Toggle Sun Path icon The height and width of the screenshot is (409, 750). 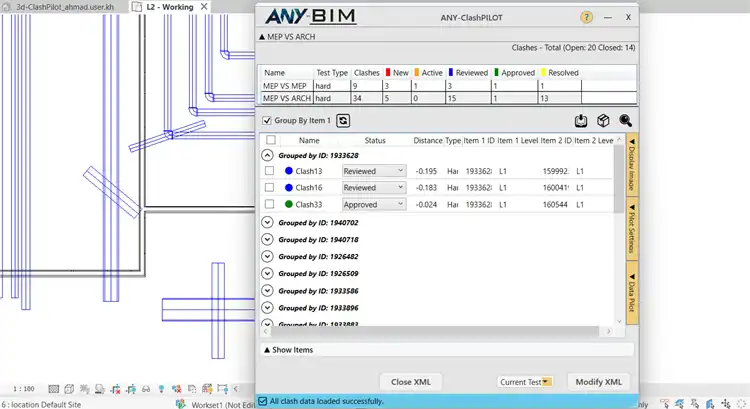[x=84, y=389]
